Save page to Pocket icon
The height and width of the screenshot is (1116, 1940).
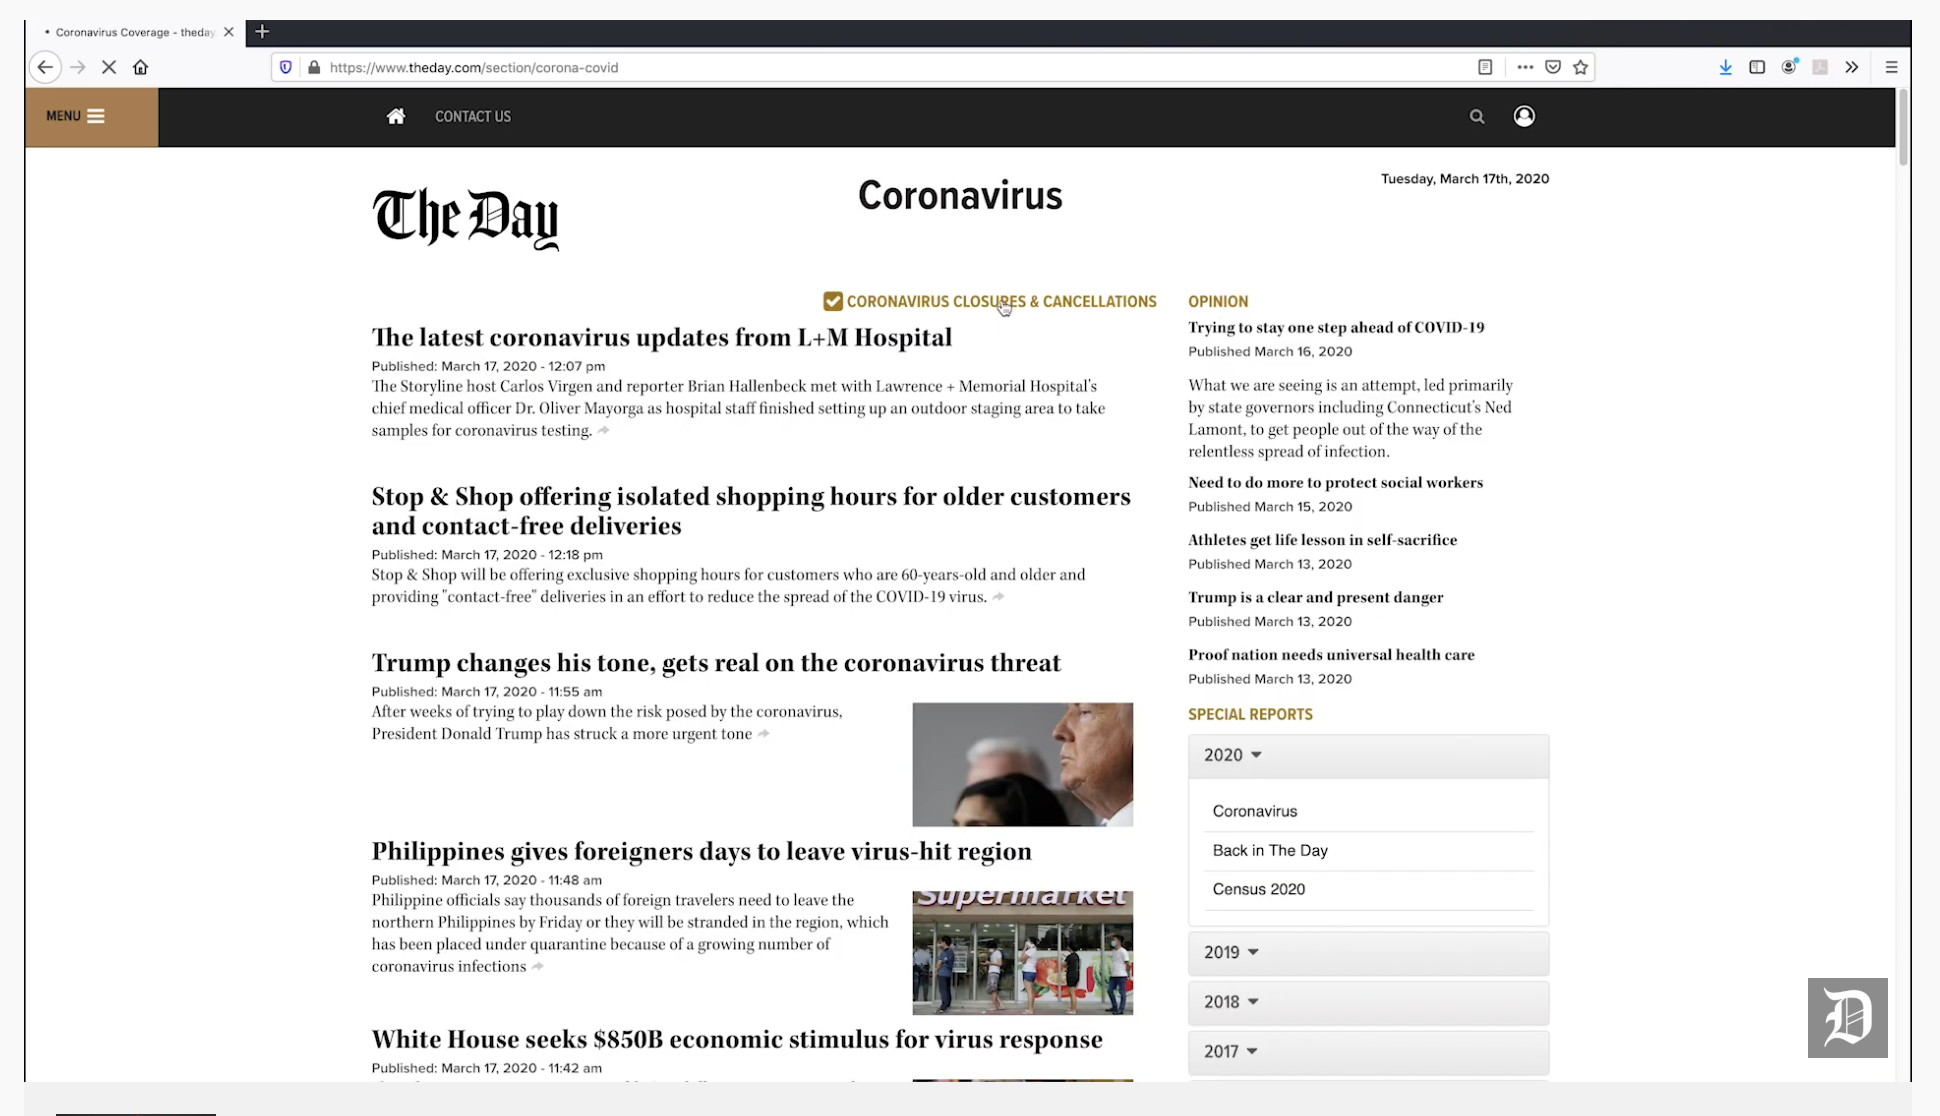click(1552, 67)
